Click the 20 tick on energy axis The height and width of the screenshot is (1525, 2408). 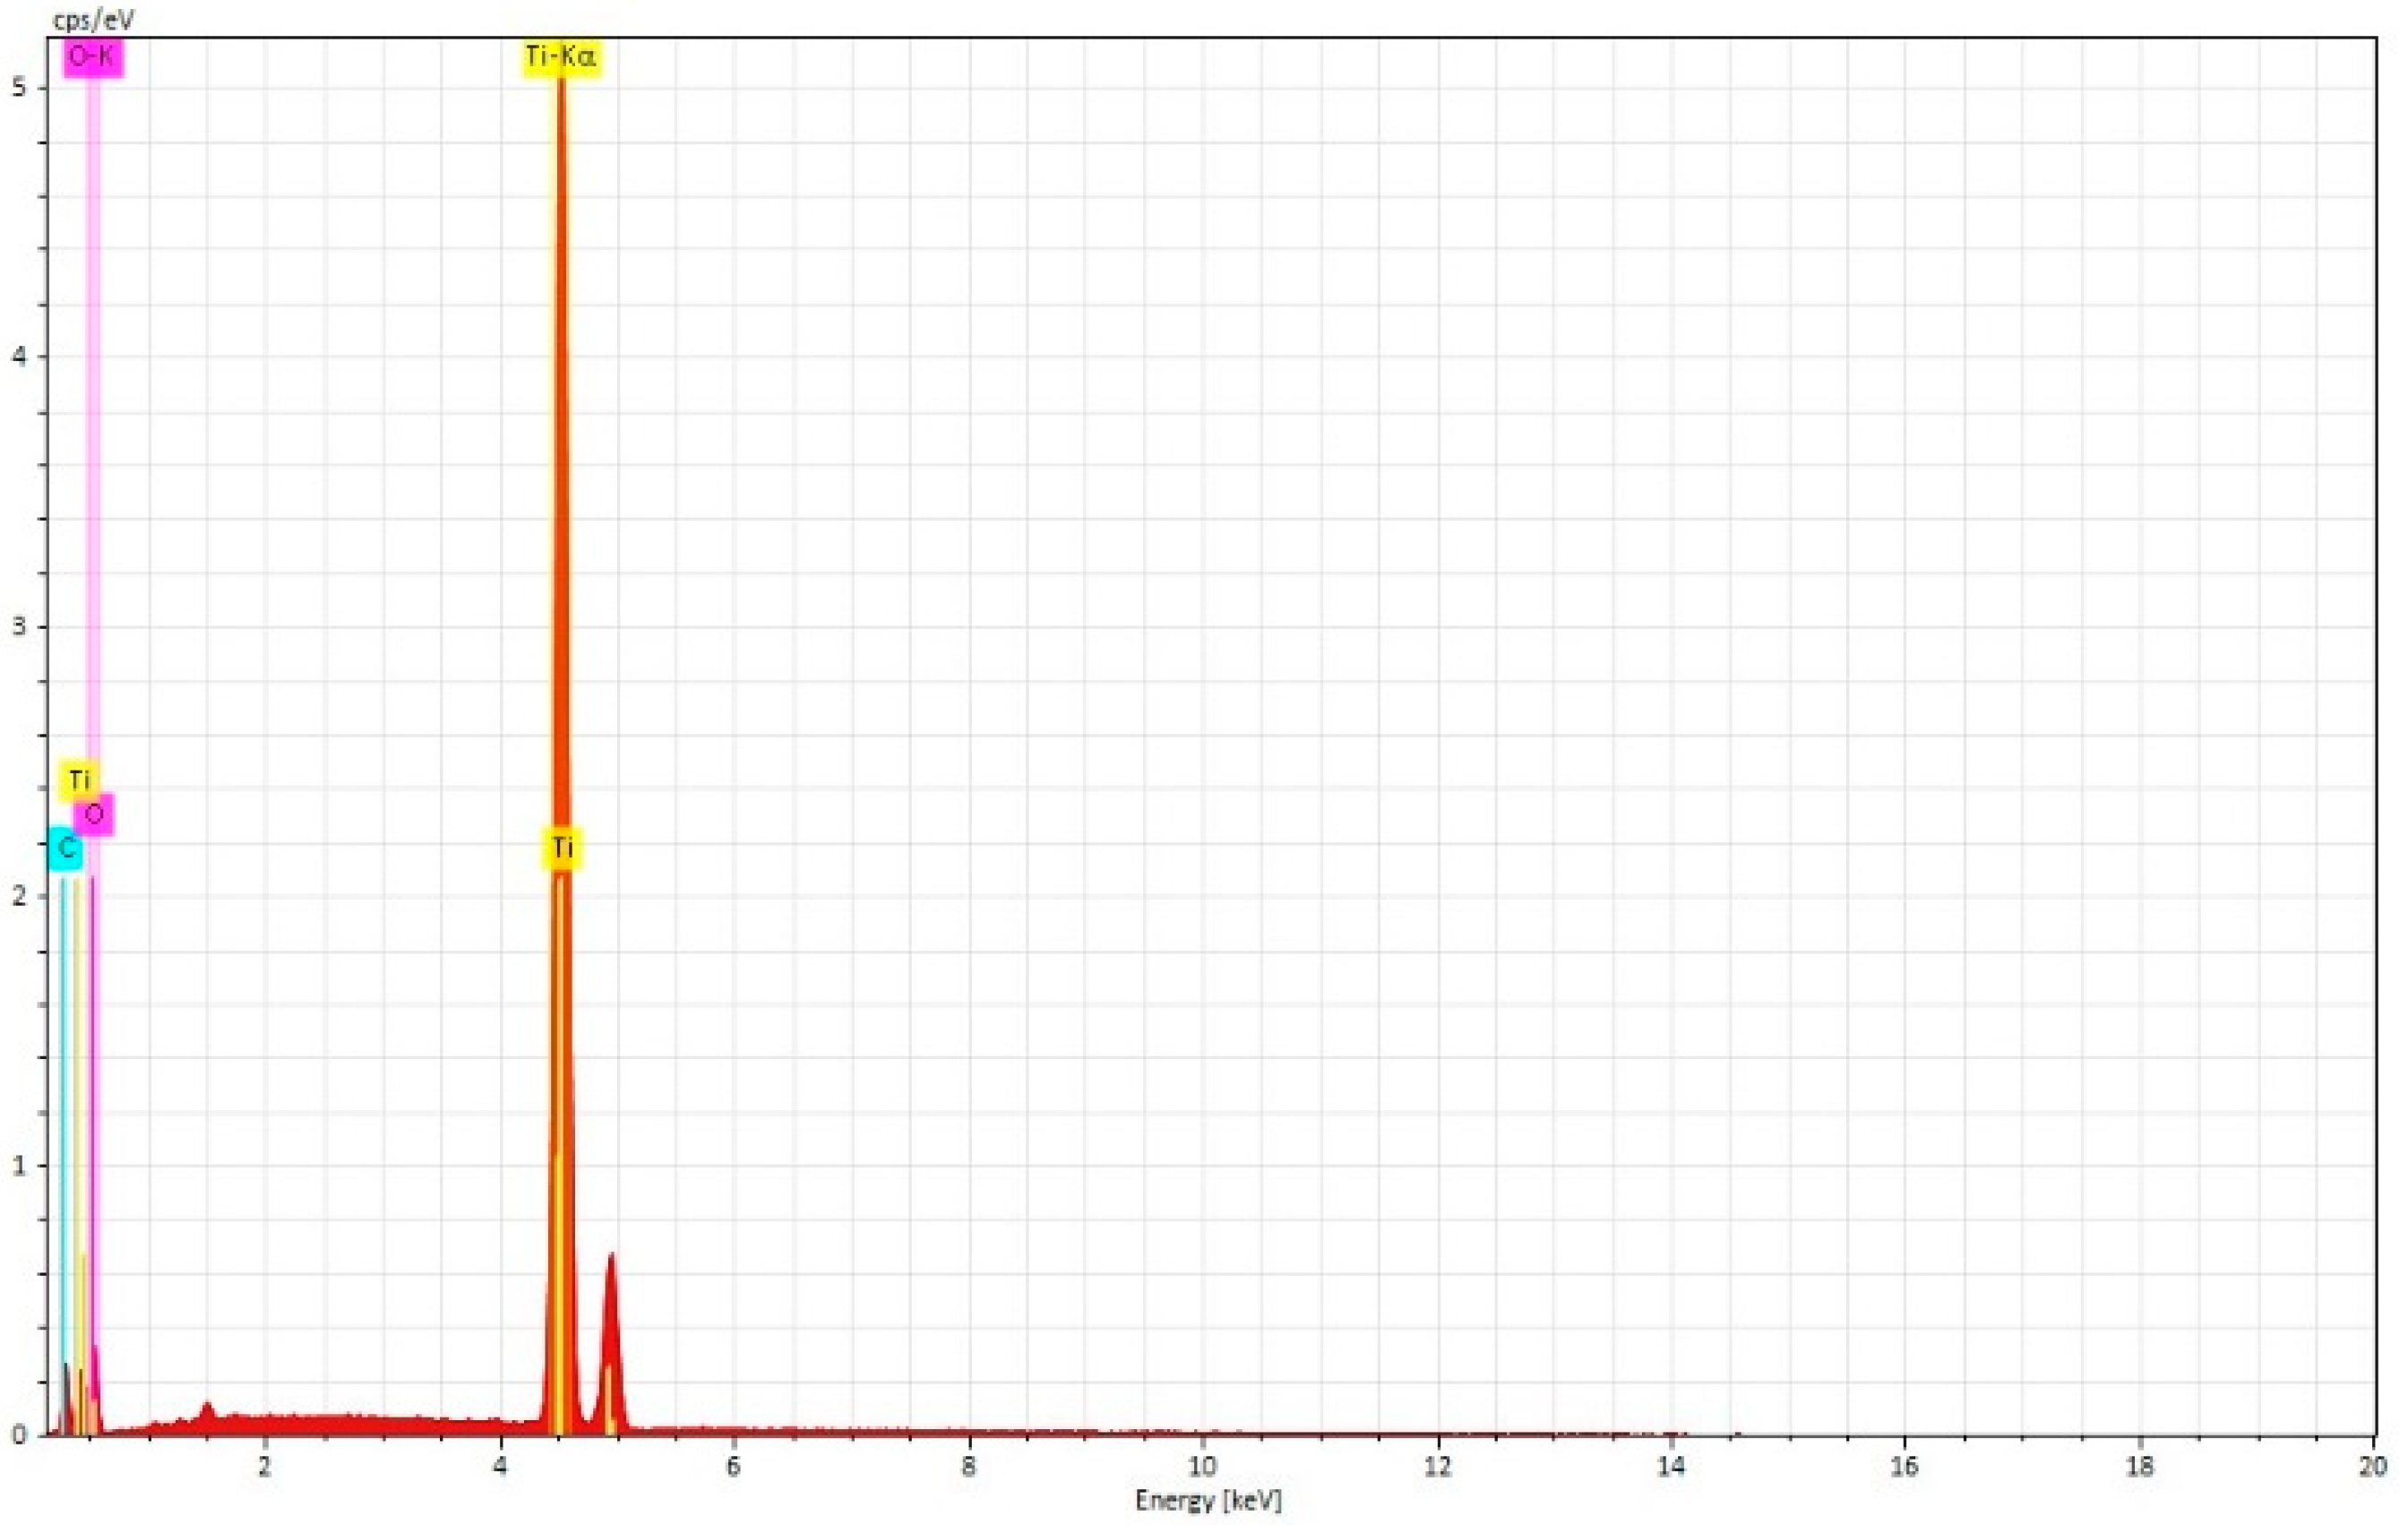(x=2372, y=1466)
